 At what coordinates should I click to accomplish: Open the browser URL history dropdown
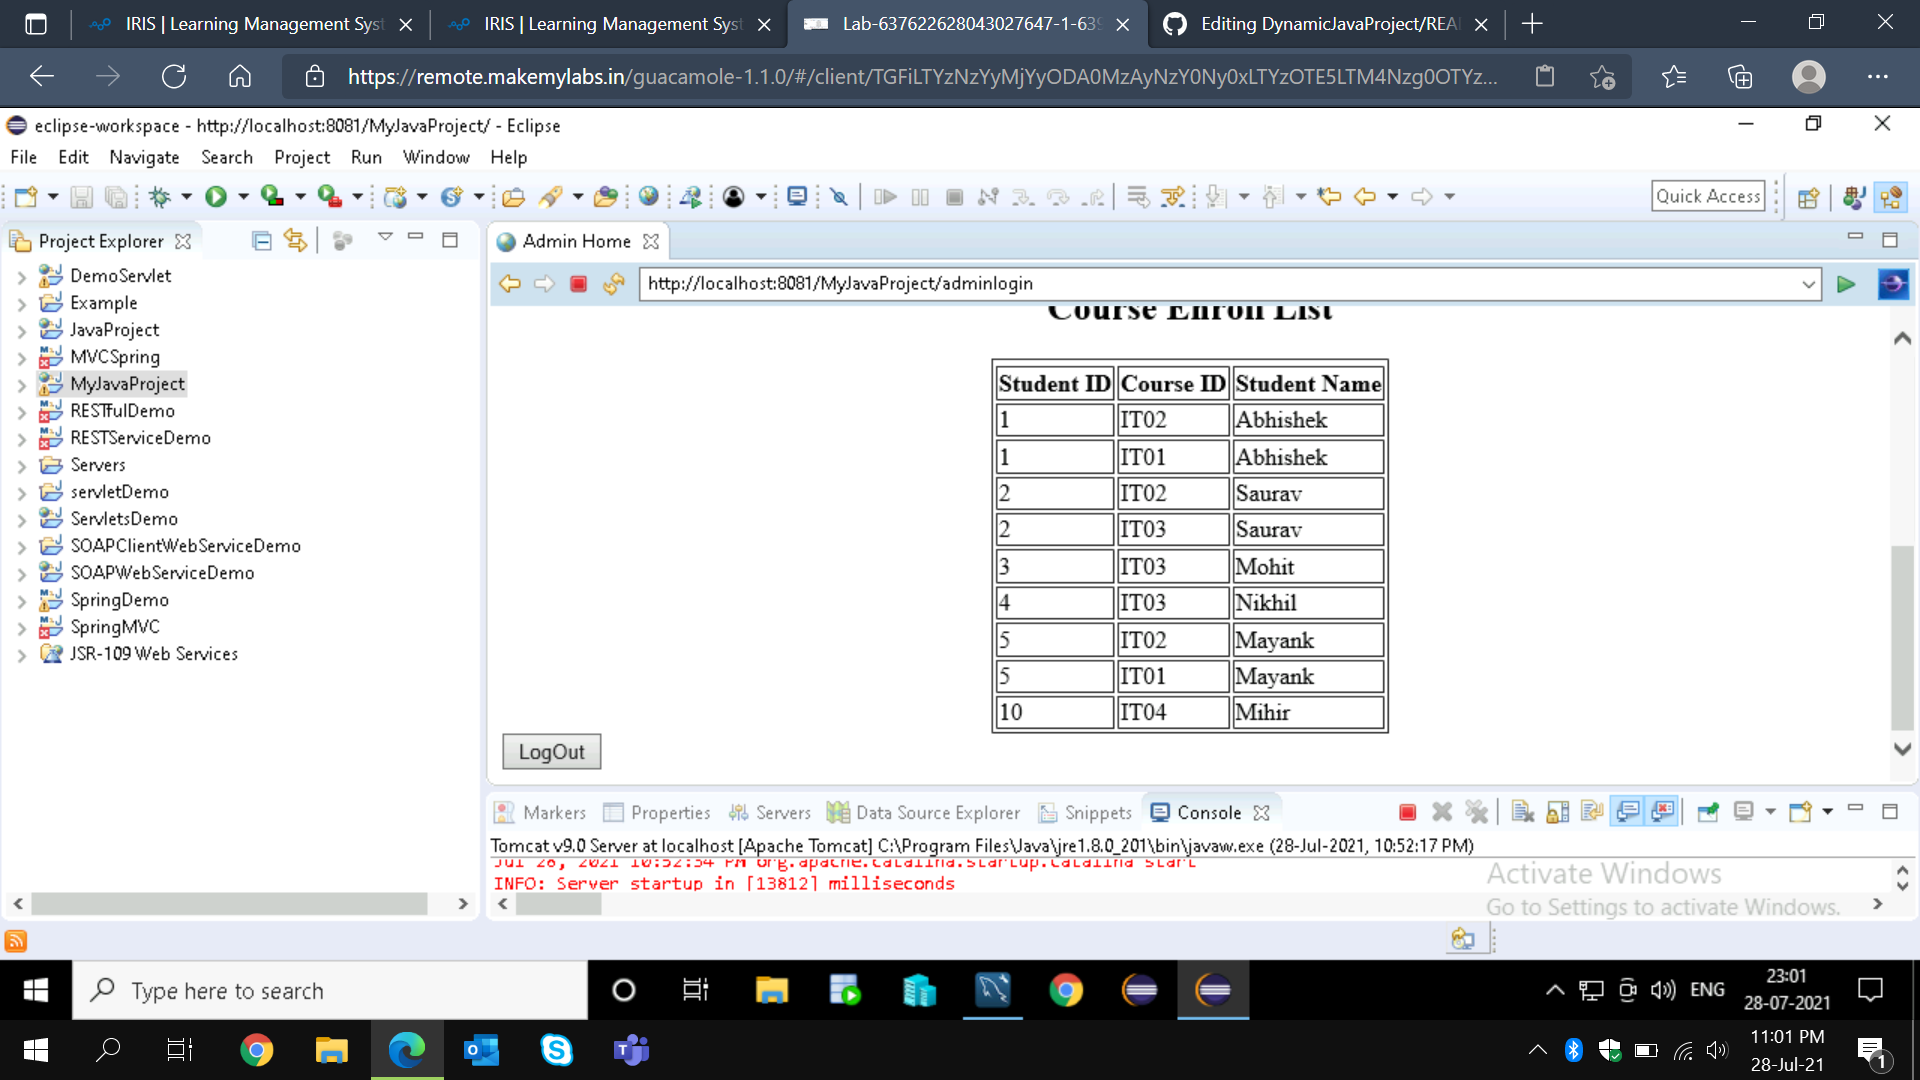(1808, 284)
